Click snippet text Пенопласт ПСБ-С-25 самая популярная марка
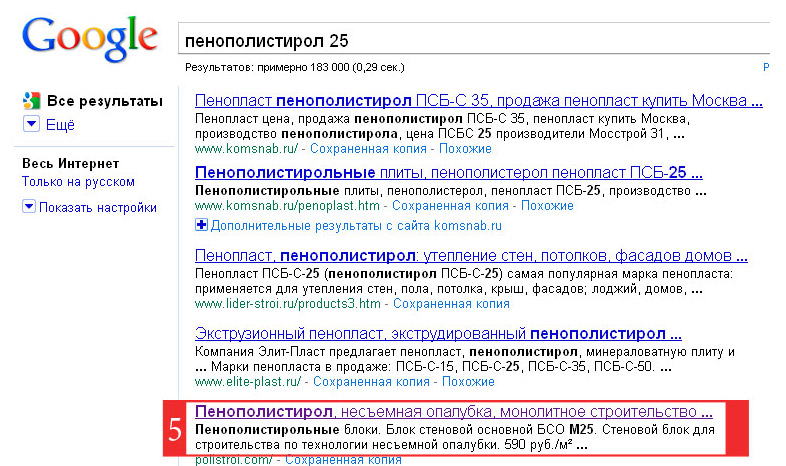Image resolution: width=786 pixels, height=466 pixels. (464, 282)
